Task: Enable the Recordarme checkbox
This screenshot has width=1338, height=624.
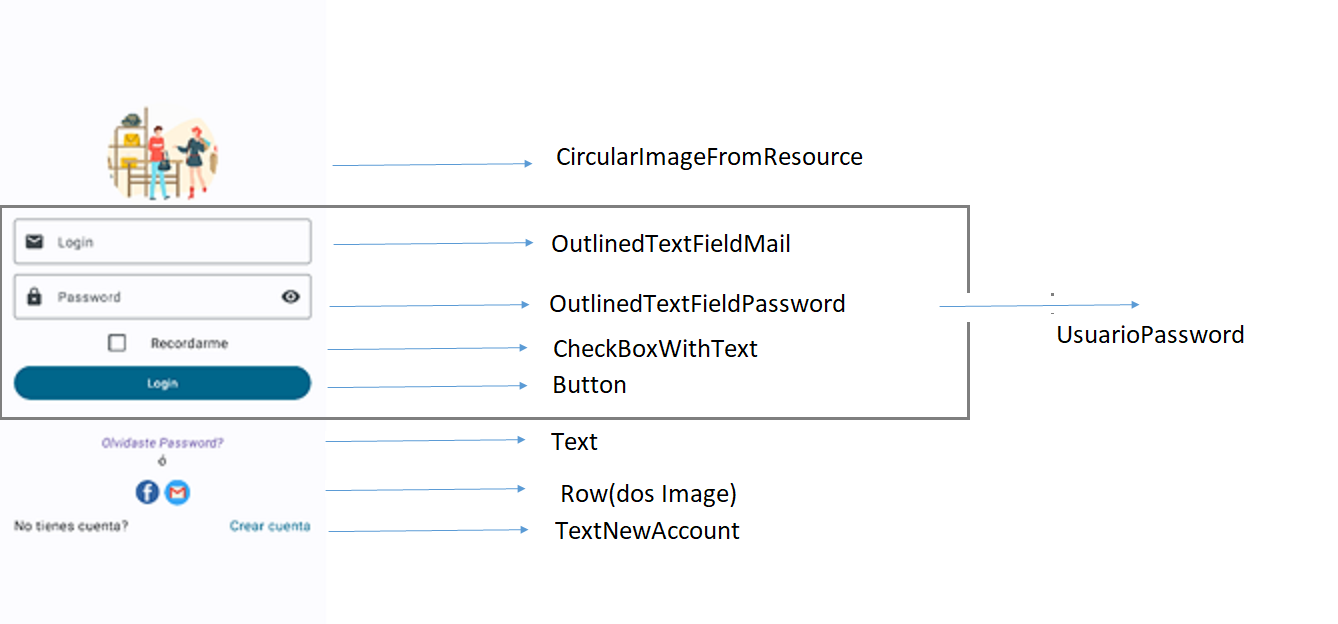Action: pyautogui.click(x=117, y=343)
